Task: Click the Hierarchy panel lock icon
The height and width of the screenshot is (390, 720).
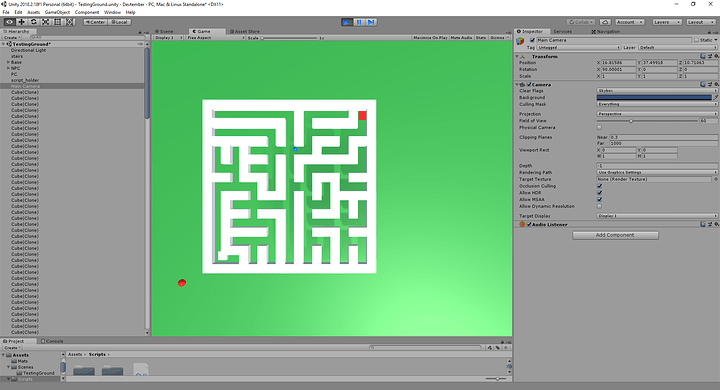Action: pos(140,32)
